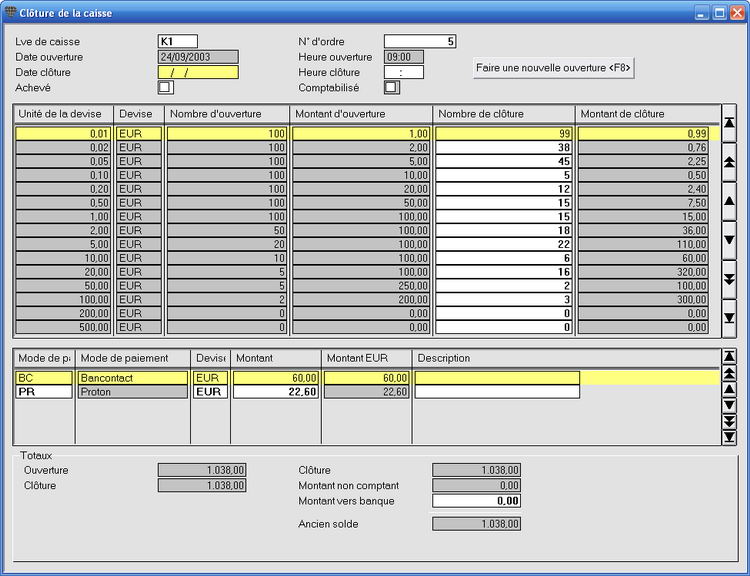Click the Montant de clôture cell 320,00
The width and height of the screenshot is (750, 576).
(x=643, y=272)
